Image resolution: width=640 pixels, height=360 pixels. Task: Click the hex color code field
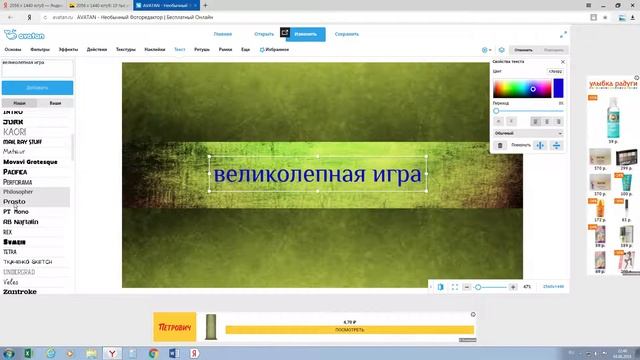(x=555, y=71)
